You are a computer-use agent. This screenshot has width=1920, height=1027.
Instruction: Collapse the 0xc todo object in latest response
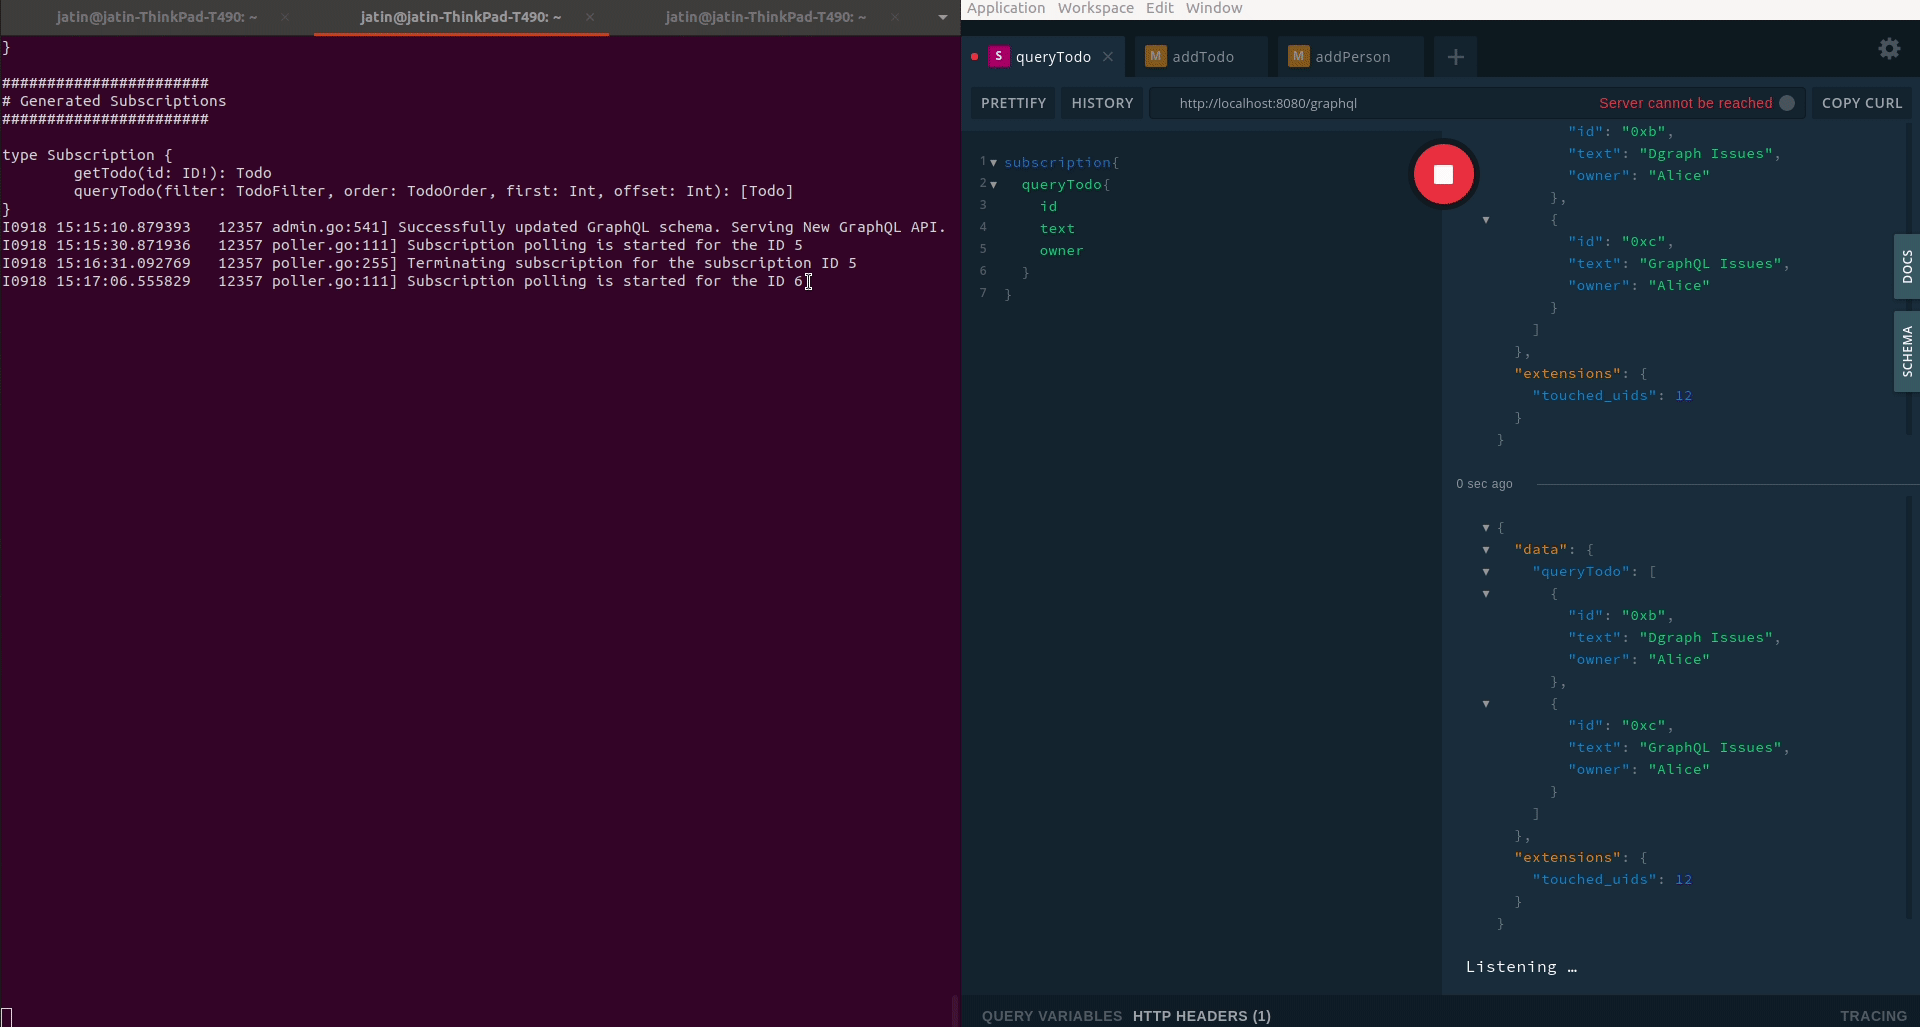click(1486, 704)
